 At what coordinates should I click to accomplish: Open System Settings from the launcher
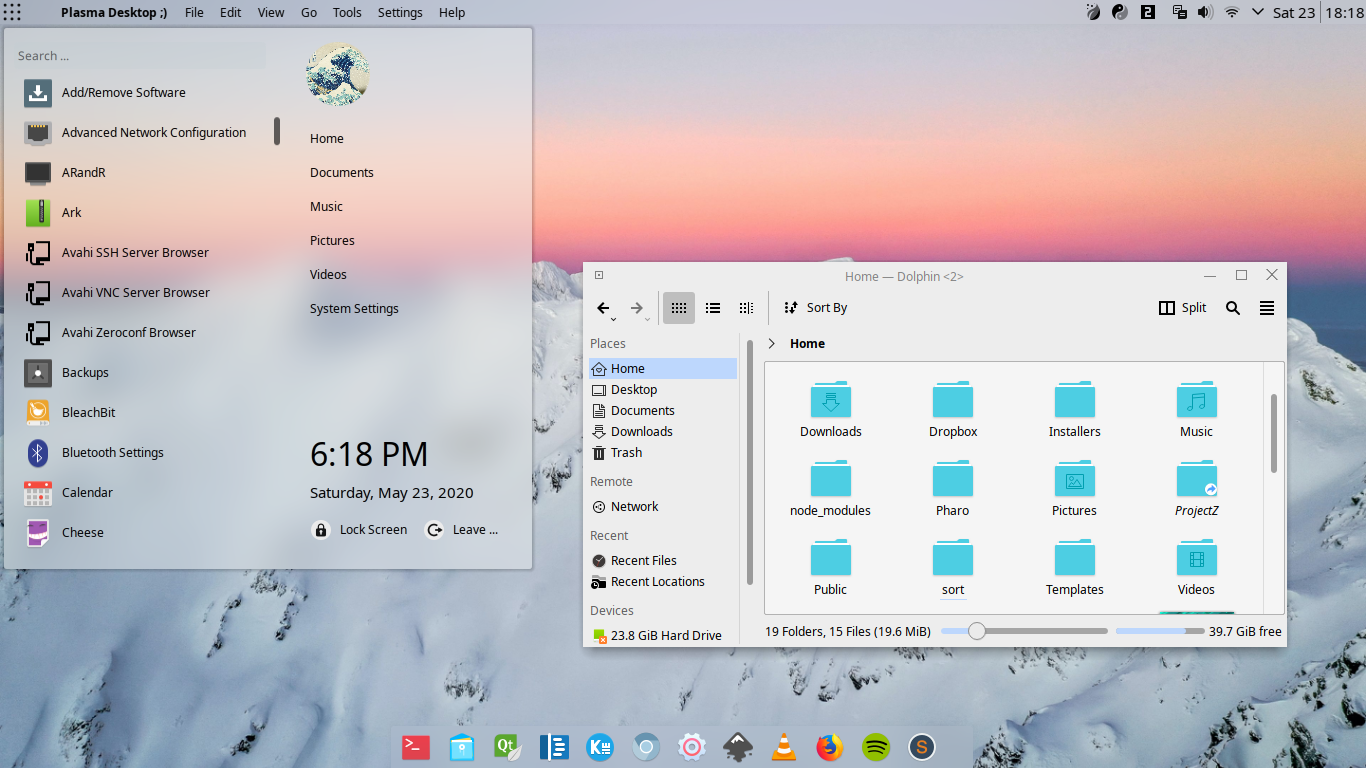(x=354, y=308)
